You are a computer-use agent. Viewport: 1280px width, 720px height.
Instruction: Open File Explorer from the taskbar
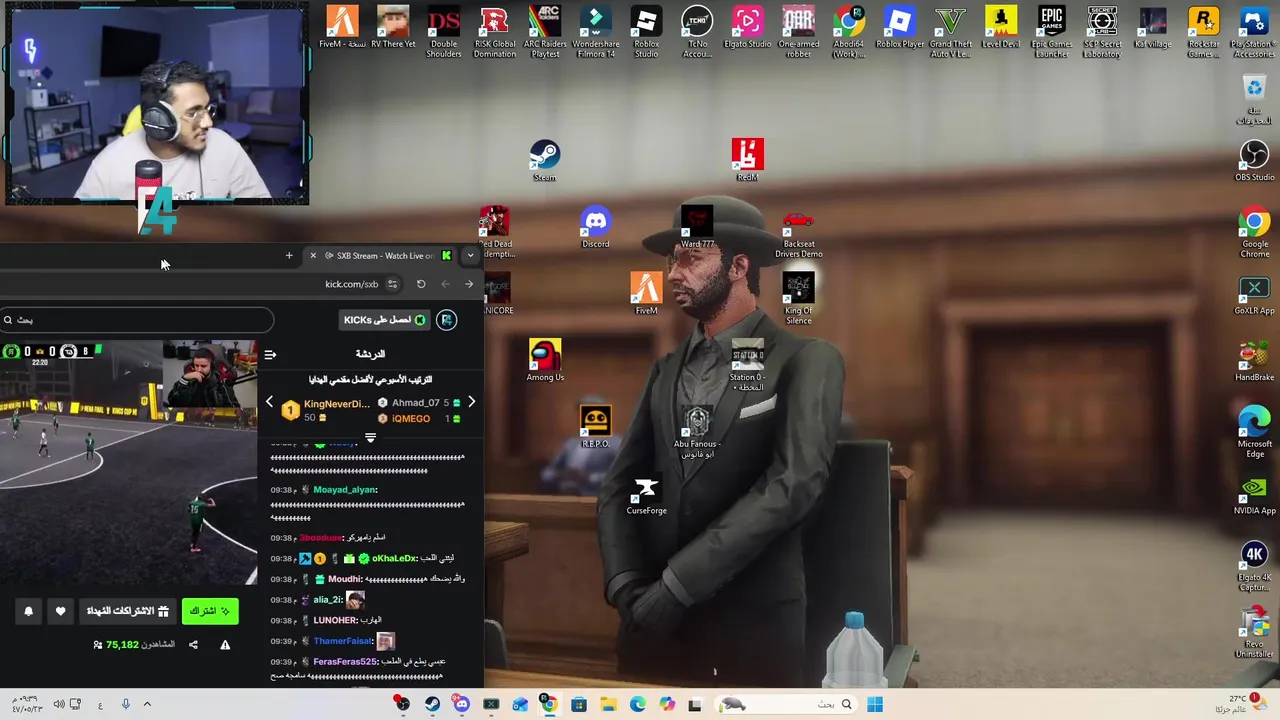pyautogui.click(x=608, y=705)
